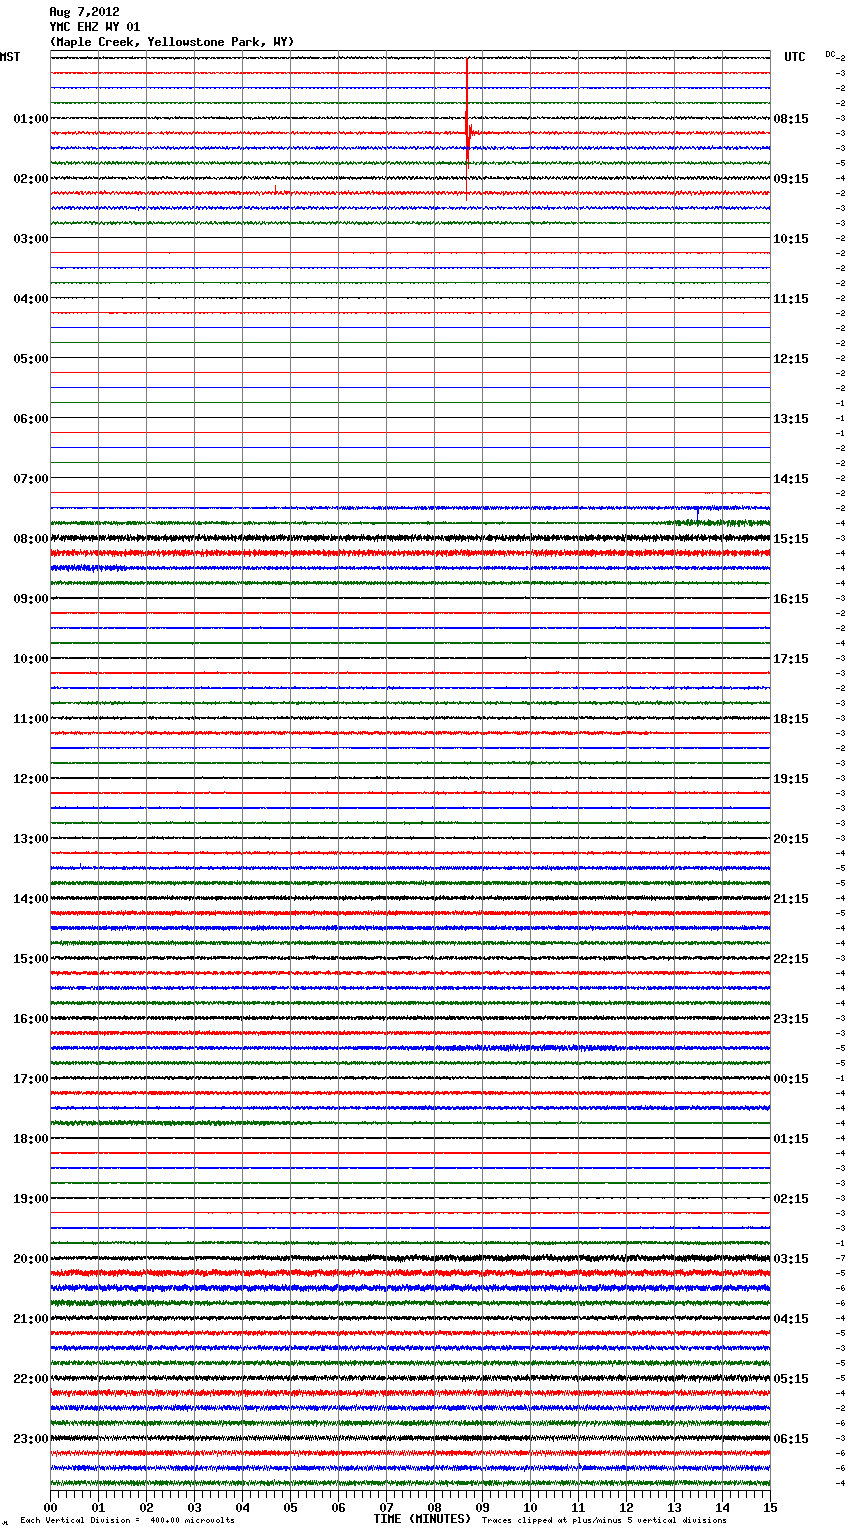Click the "MST" time zone label
Image resolution: width=850 pixels, height=1534 pixels.
[x=10, y=57]
